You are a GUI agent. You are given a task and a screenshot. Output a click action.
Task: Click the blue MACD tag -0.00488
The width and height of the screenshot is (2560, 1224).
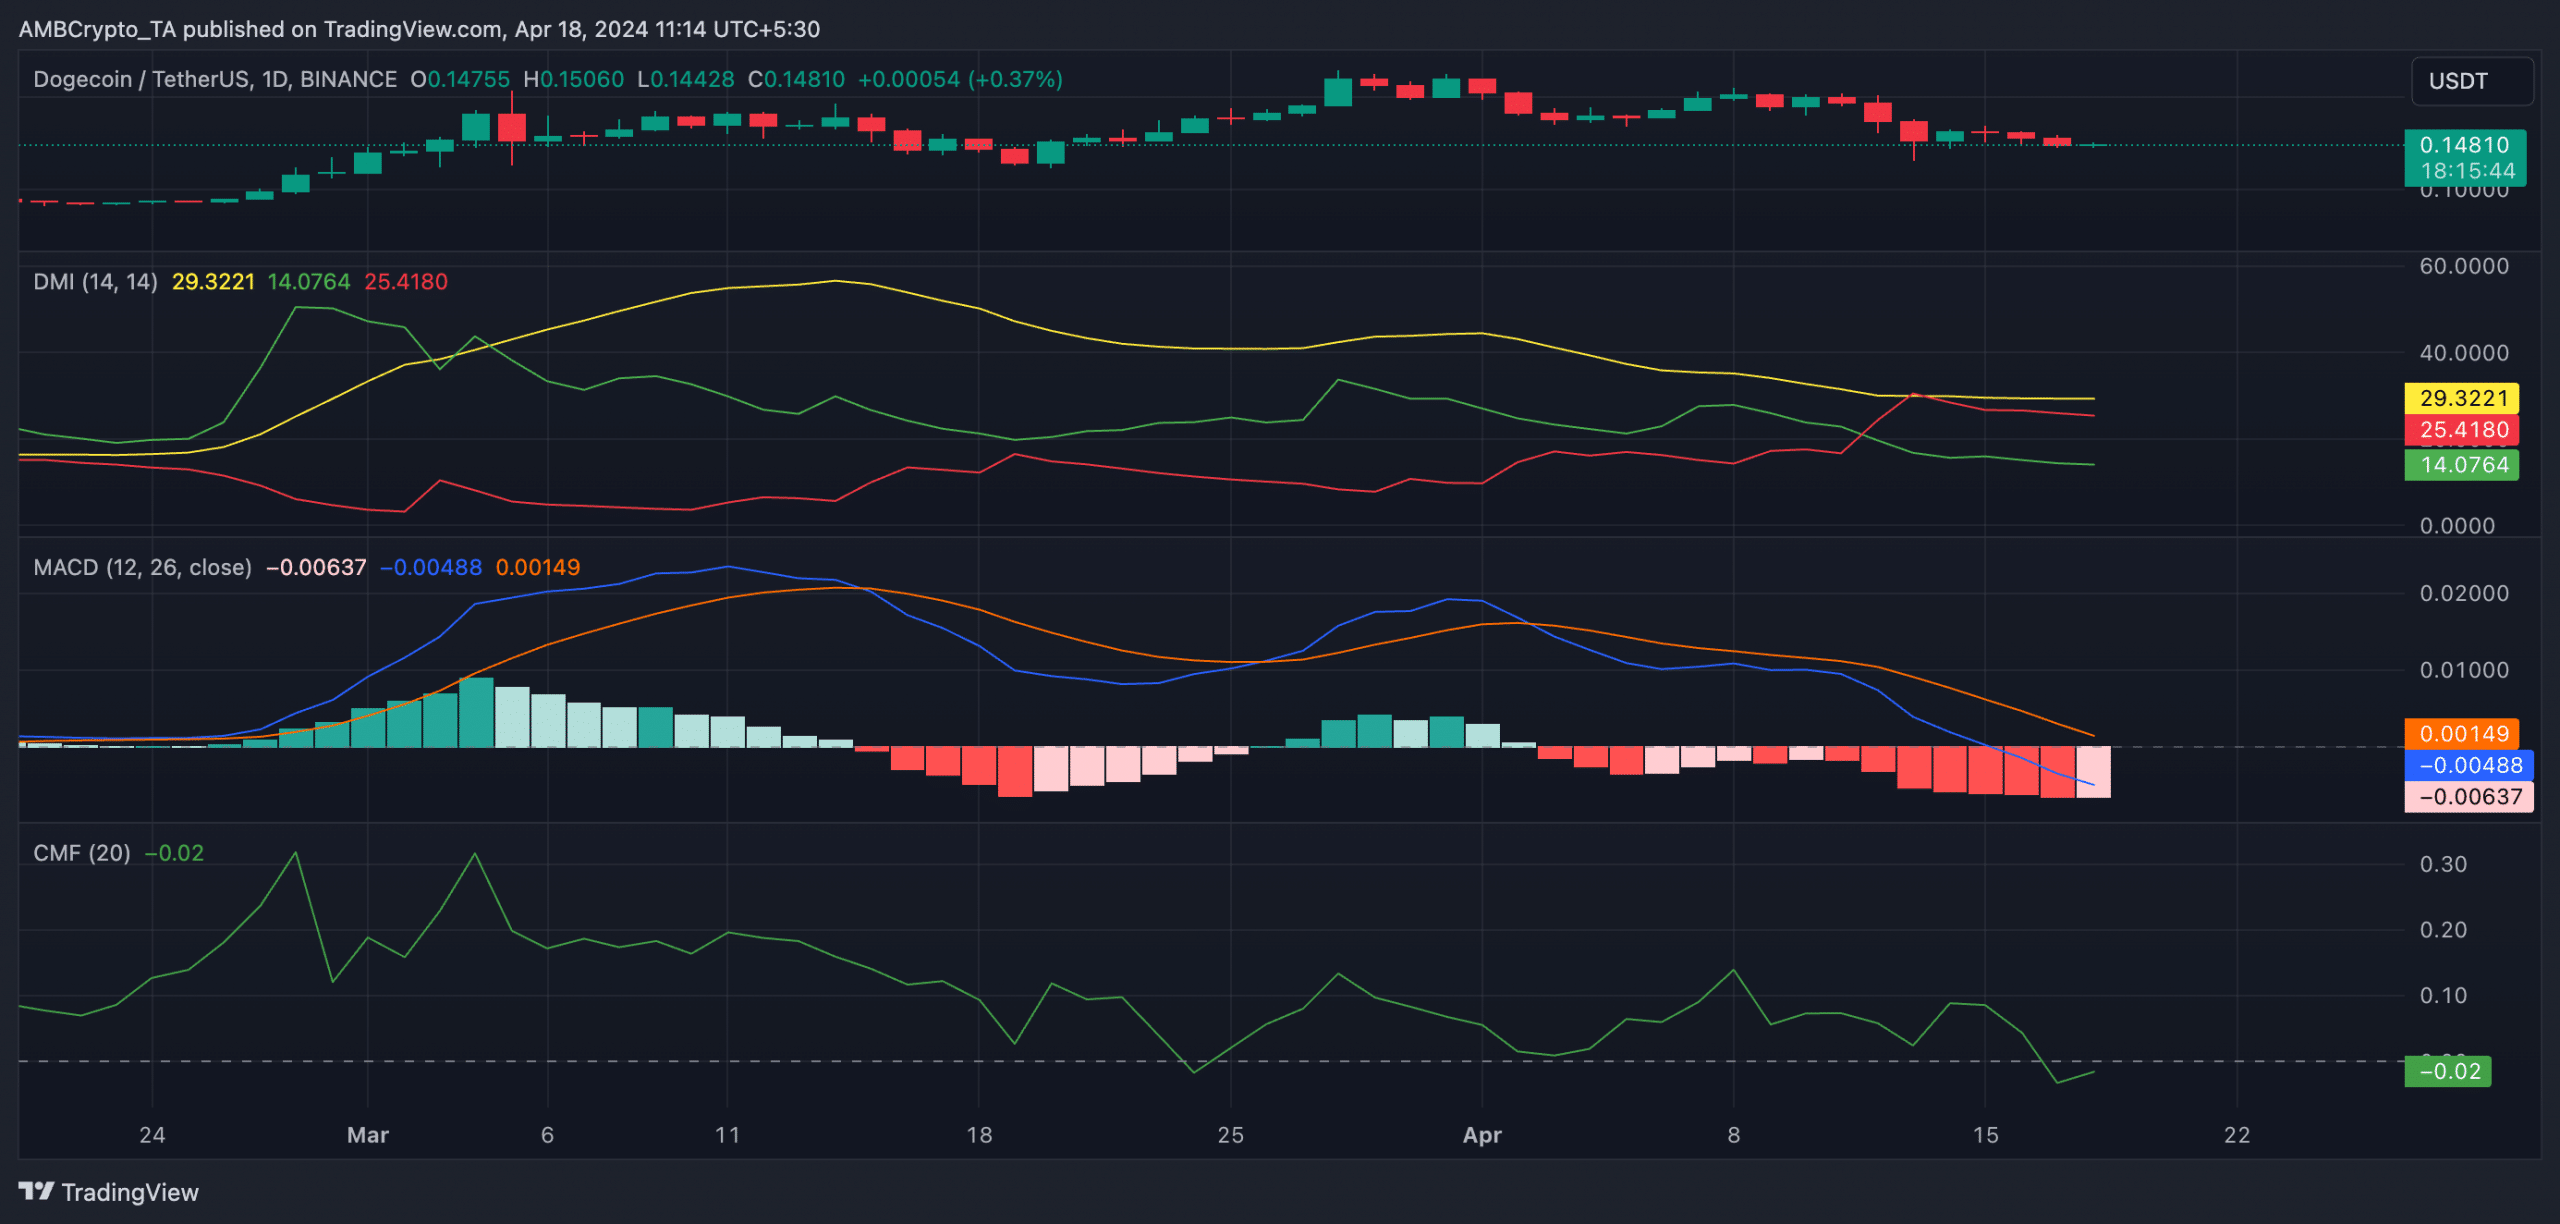[2468, 765]
